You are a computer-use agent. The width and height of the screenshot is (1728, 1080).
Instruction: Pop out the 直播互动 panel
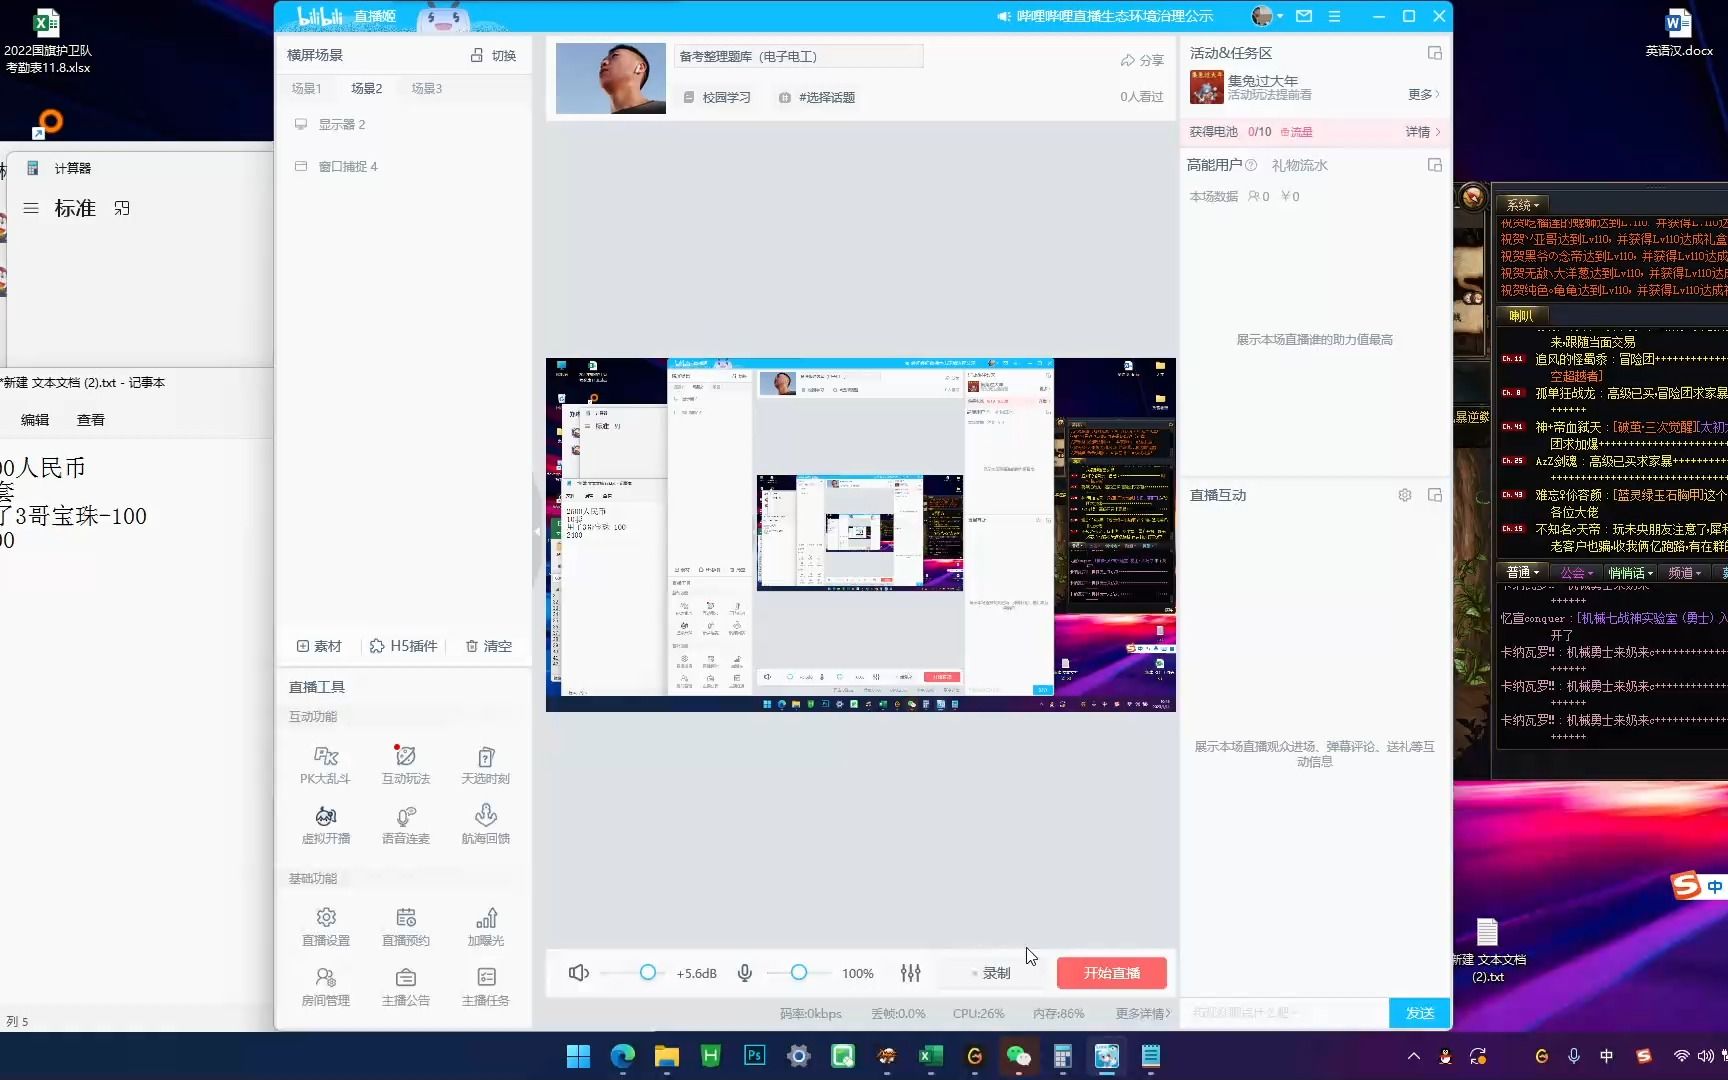[1435, 495]
